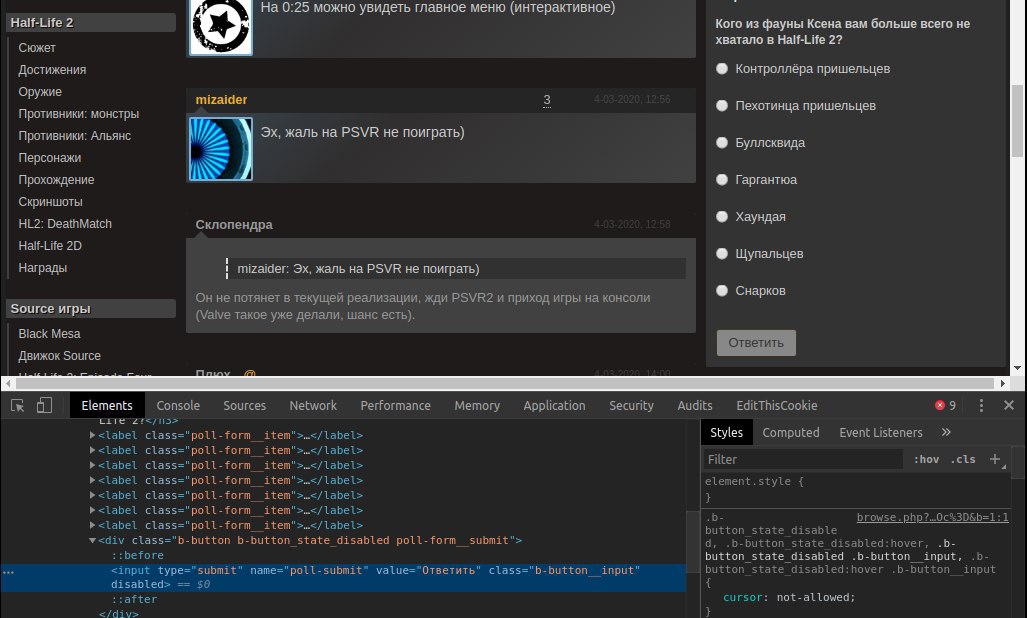Open the DevTools three-dot menu

pos(981,406)
